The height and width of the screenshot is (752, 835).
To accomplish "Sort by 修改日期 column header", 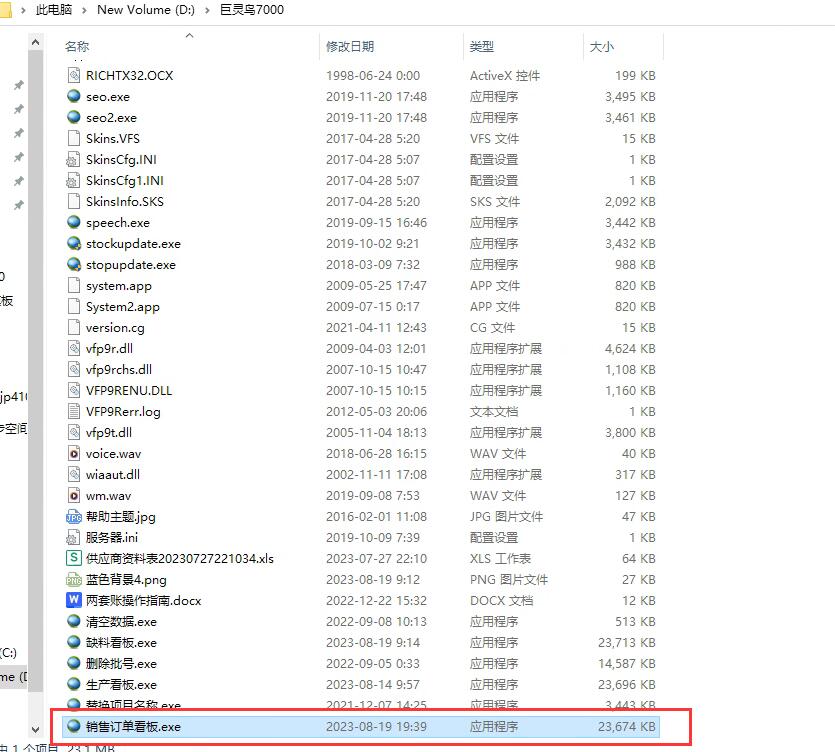I will click(x=350, y=47).
